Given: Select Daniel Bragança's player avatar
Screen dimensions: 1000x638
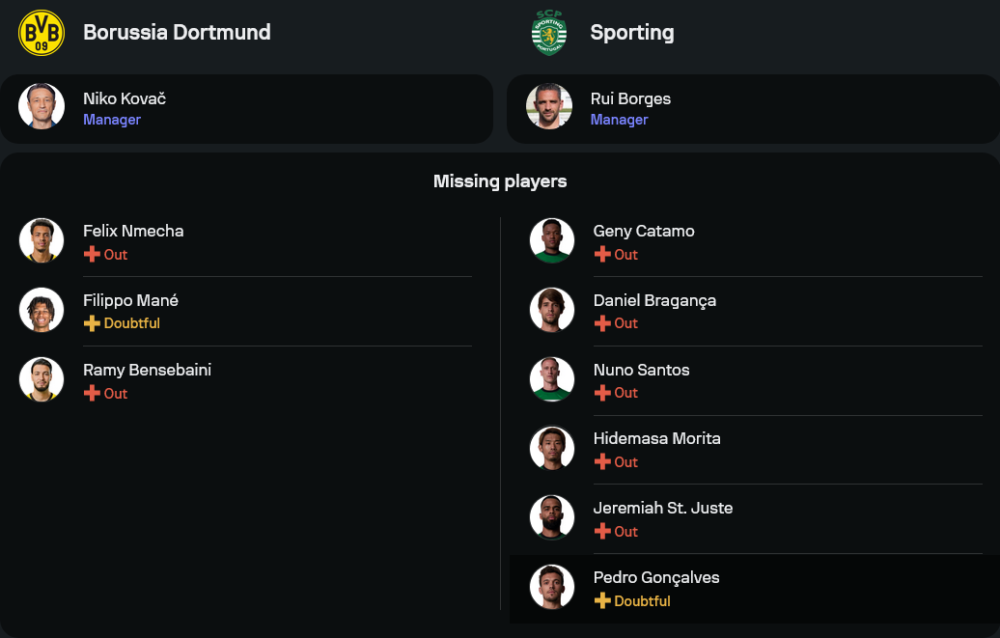Looking at the screenshot, I should (552, 310).
